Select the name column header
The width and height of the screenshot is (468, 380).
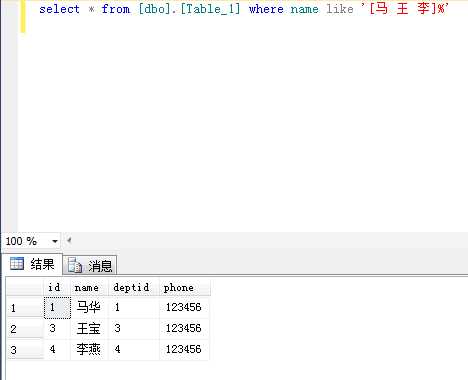89,287
